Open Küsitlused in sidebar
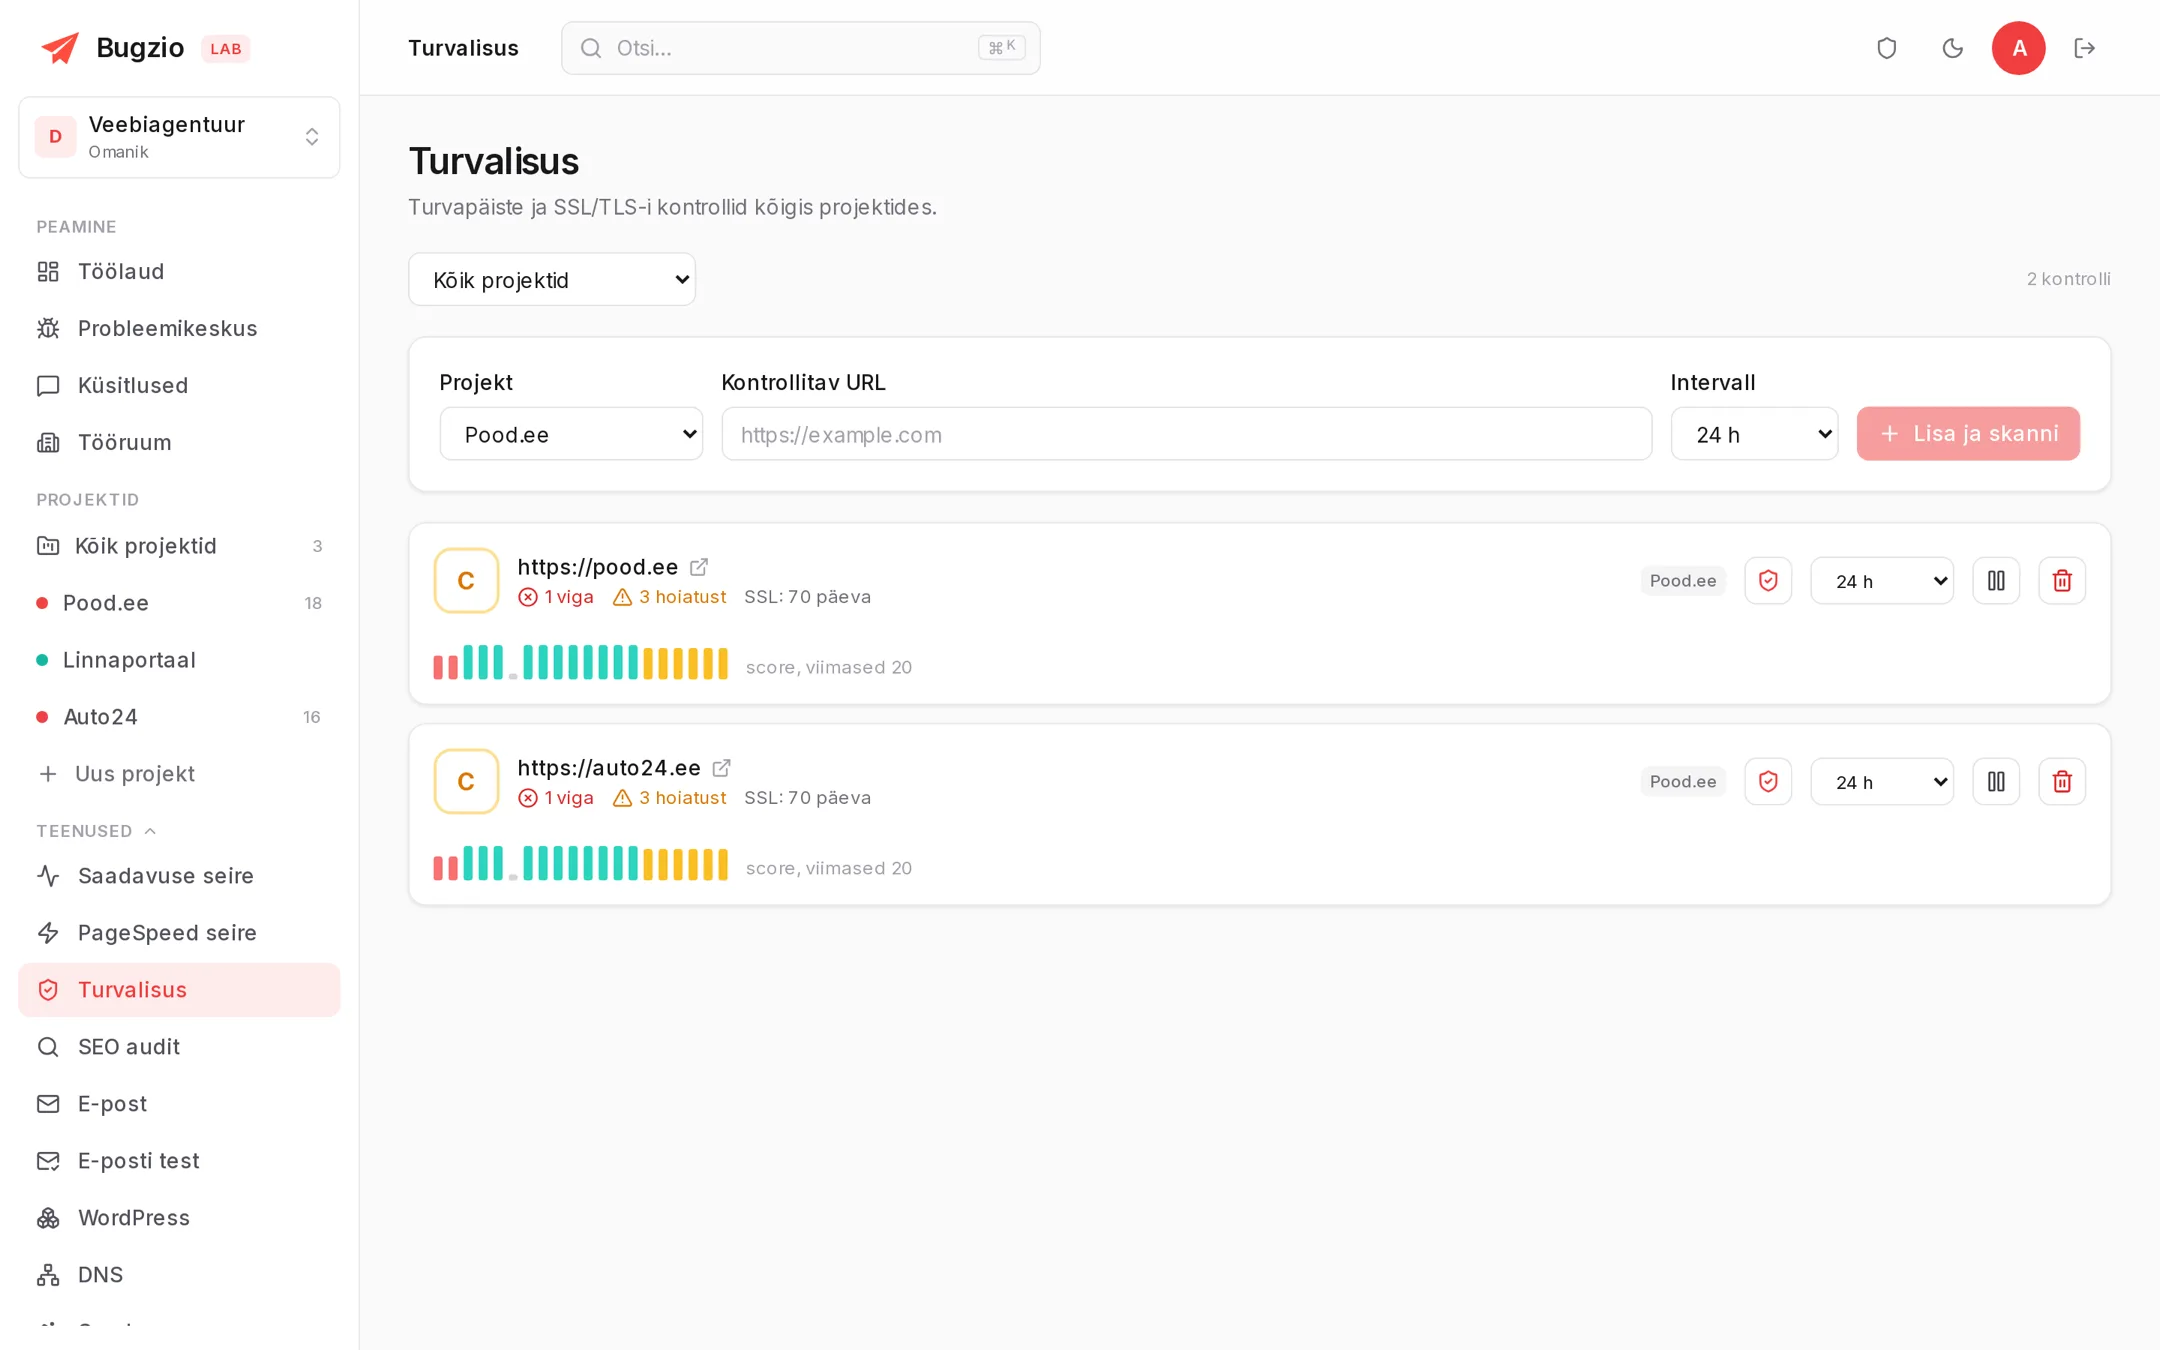 179,386
